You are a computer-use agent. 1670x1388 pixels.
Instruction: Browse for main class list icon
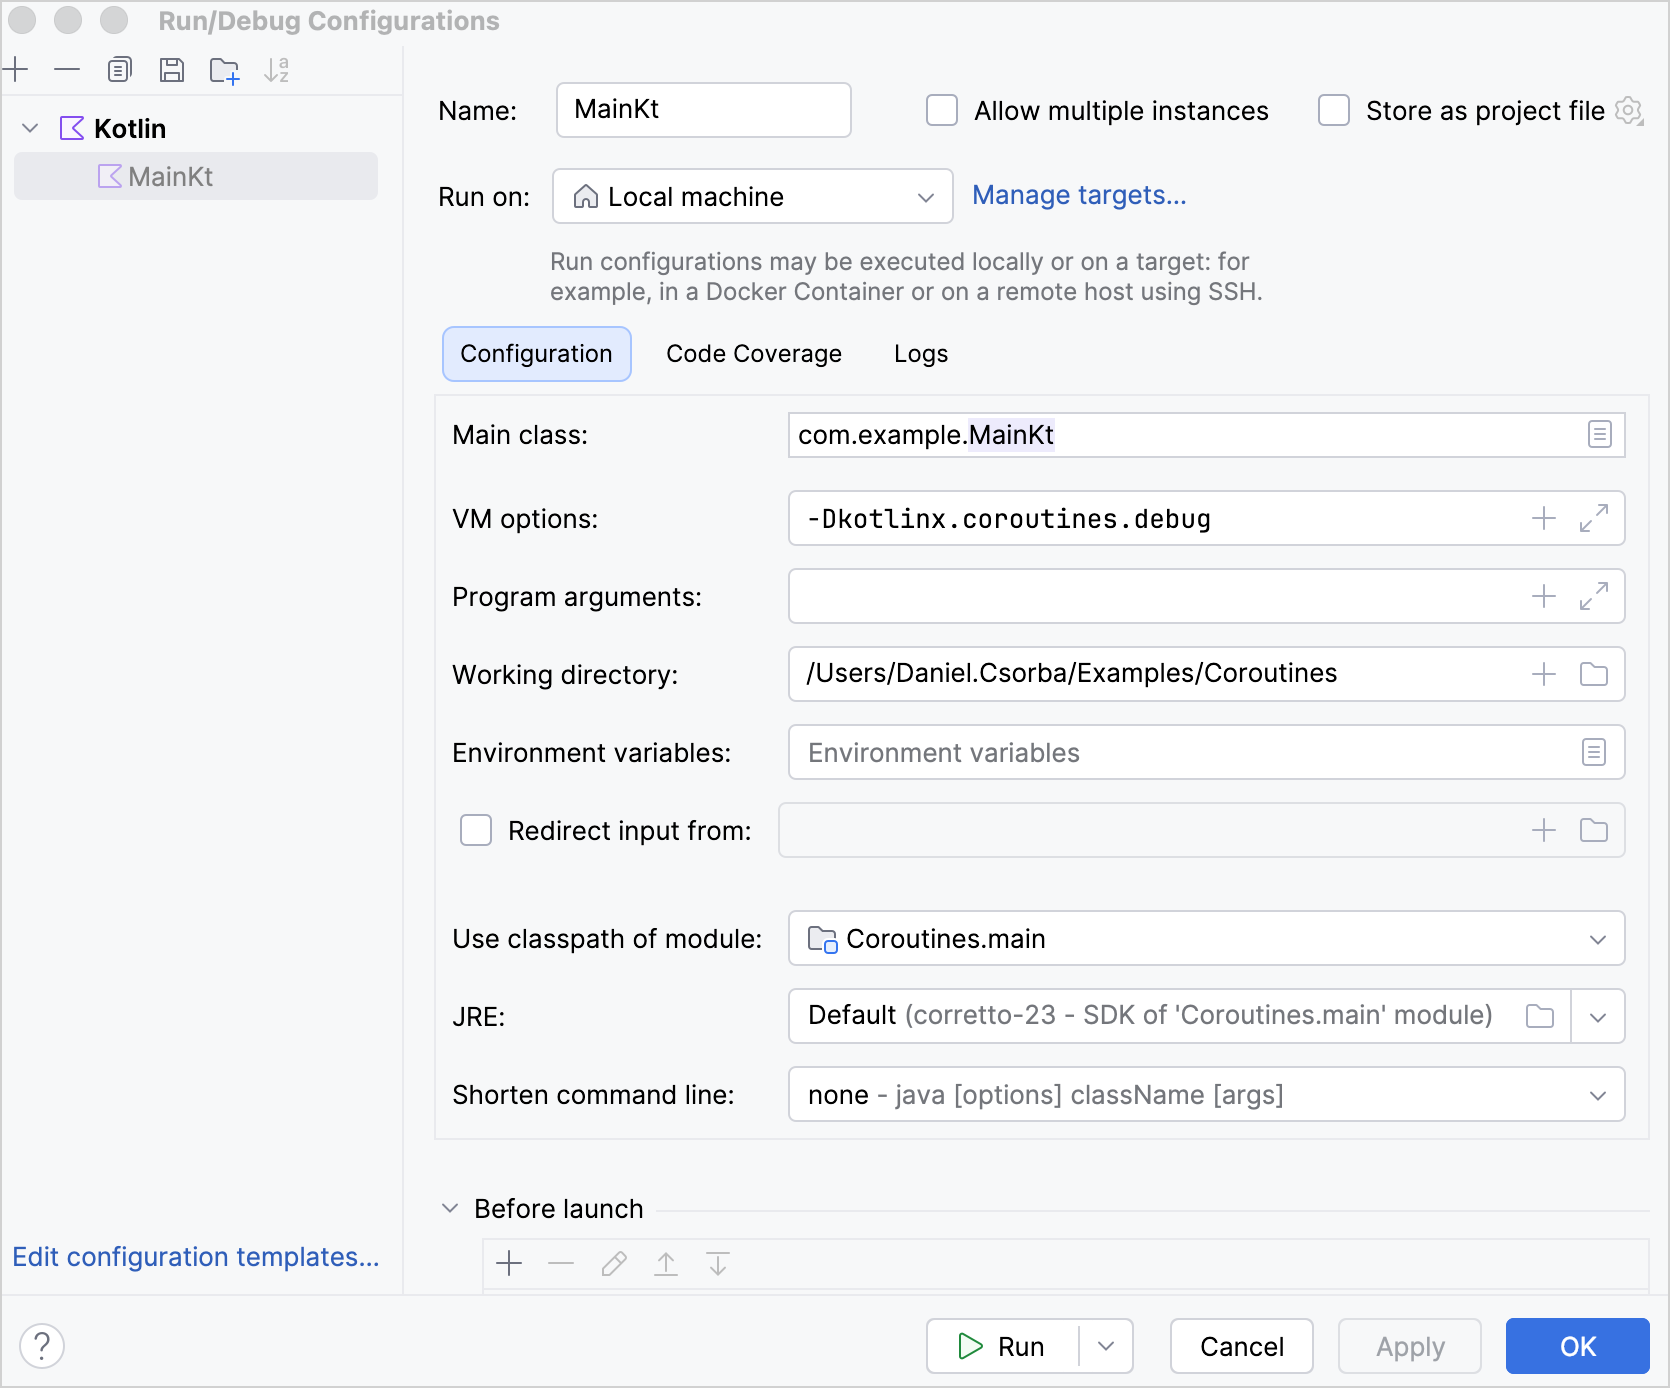[x=1600, y=435]
